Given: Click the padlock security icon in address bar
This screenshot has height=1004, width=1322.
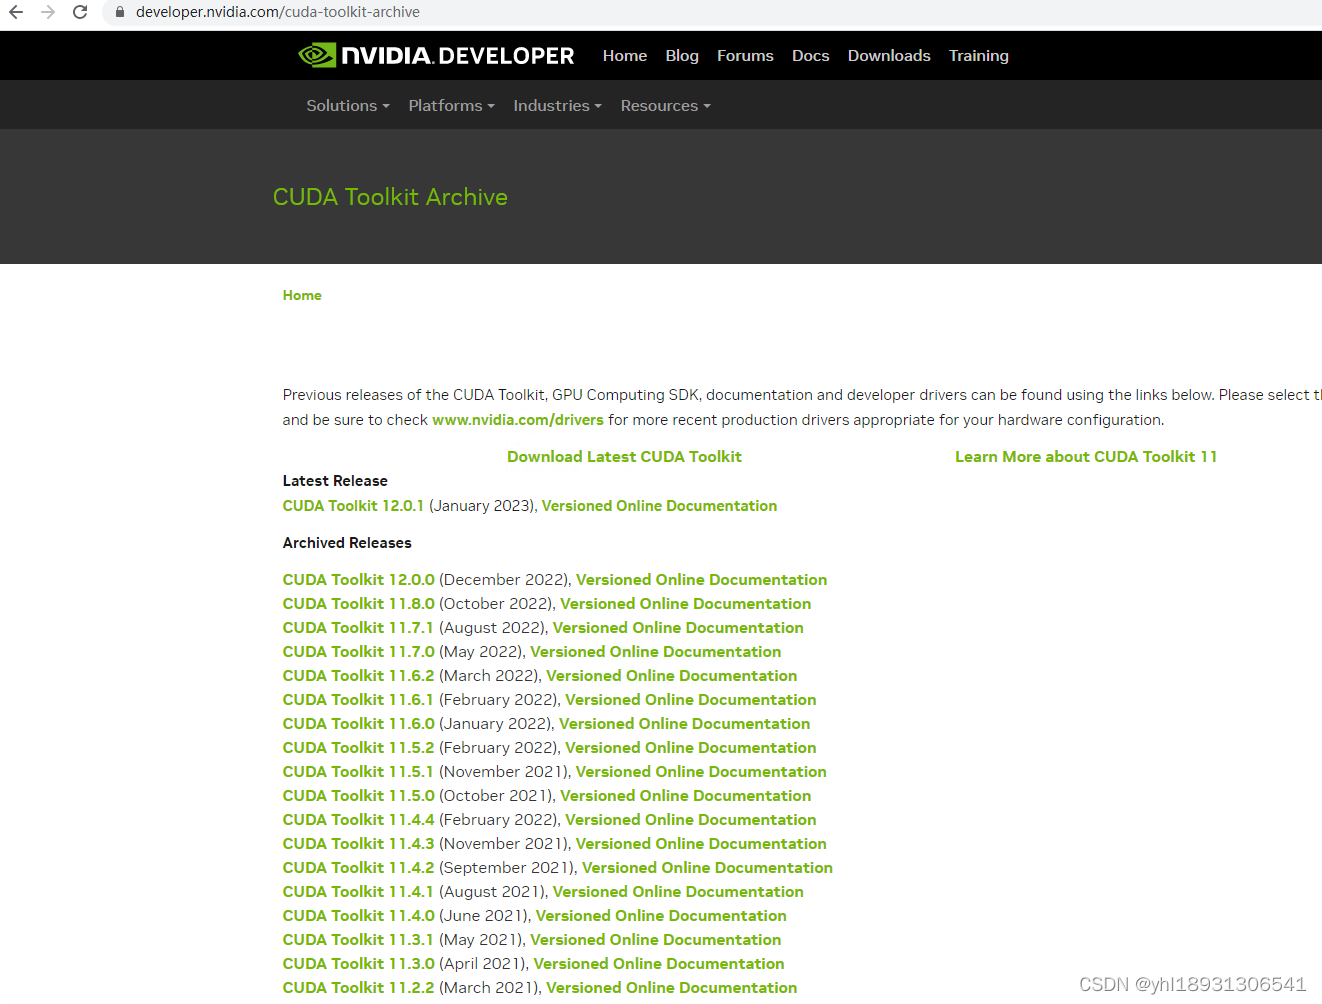Looking at the screenshot, I should coord(119,14).
